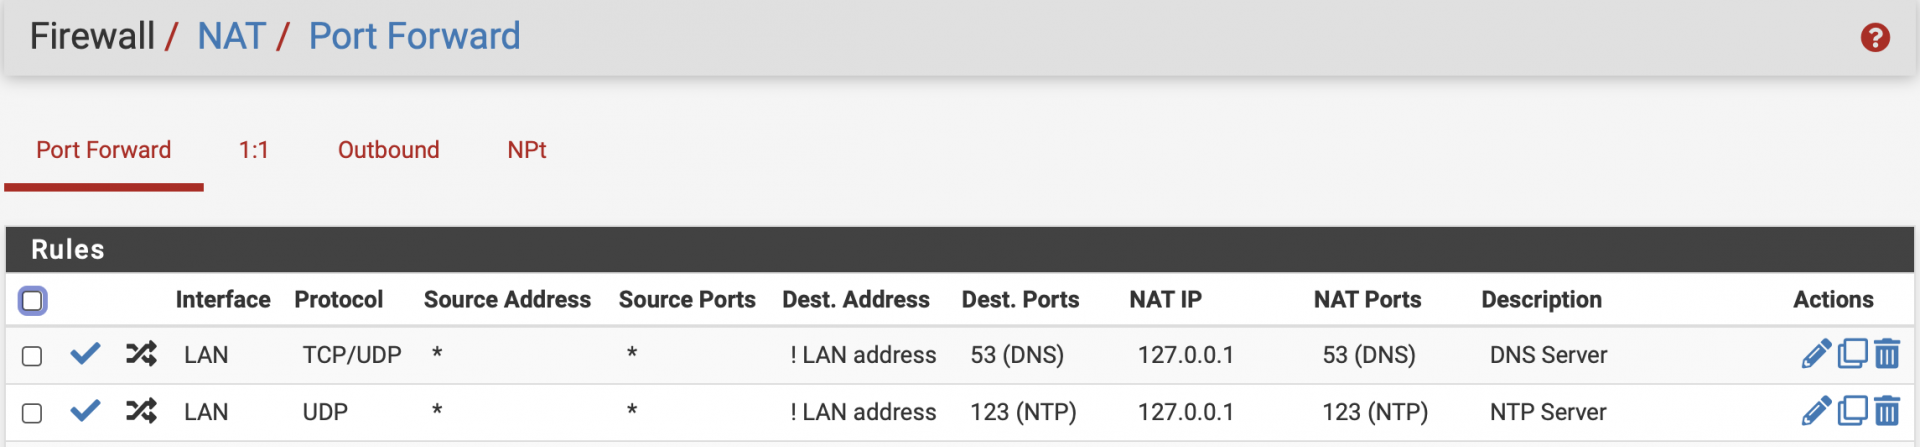Toggle the enabled checkmark on the DNS rule
The width and height of the screenshot is (1920, 447).
click(x=86, y=353)
